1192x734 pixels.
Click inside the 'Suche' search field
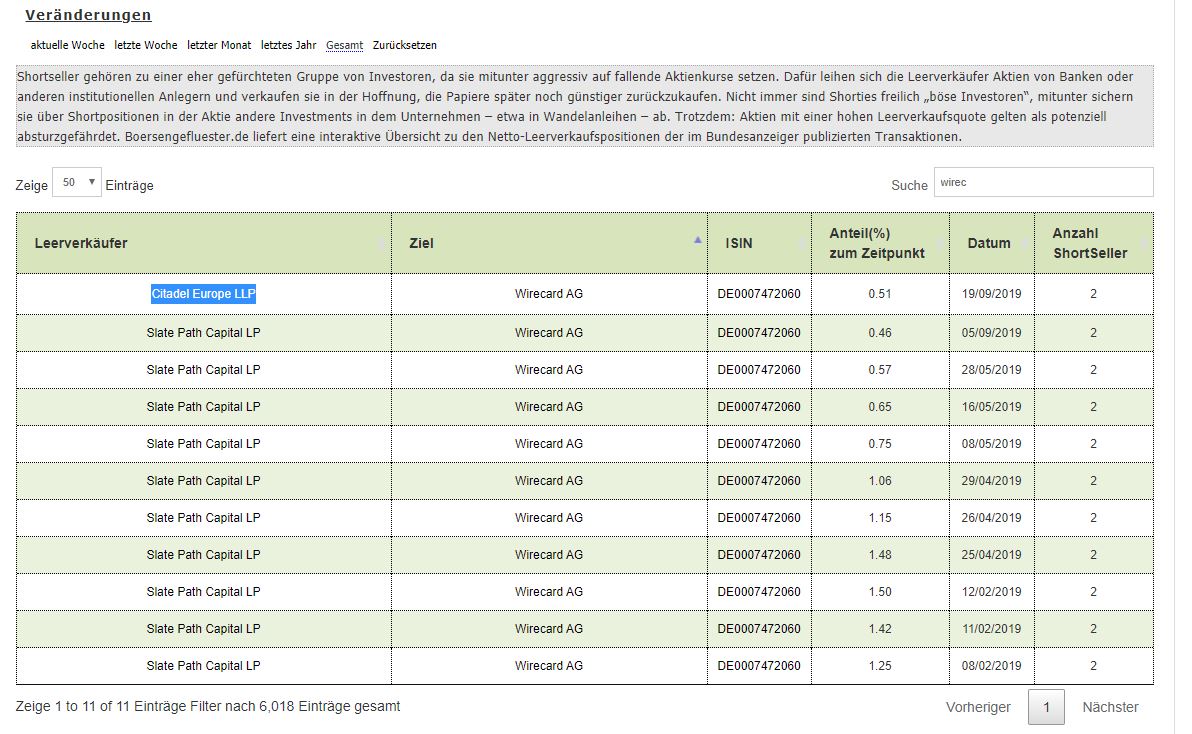[1044, 181]
